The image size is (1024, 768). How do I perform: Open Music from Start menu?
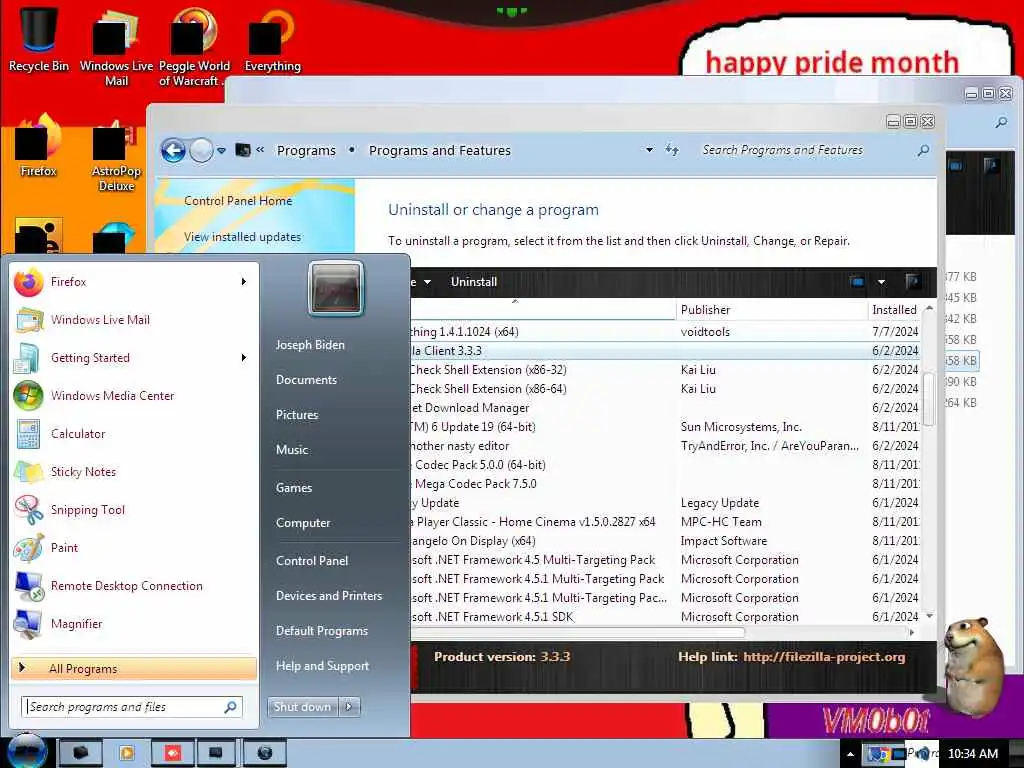tap(292, 450)
